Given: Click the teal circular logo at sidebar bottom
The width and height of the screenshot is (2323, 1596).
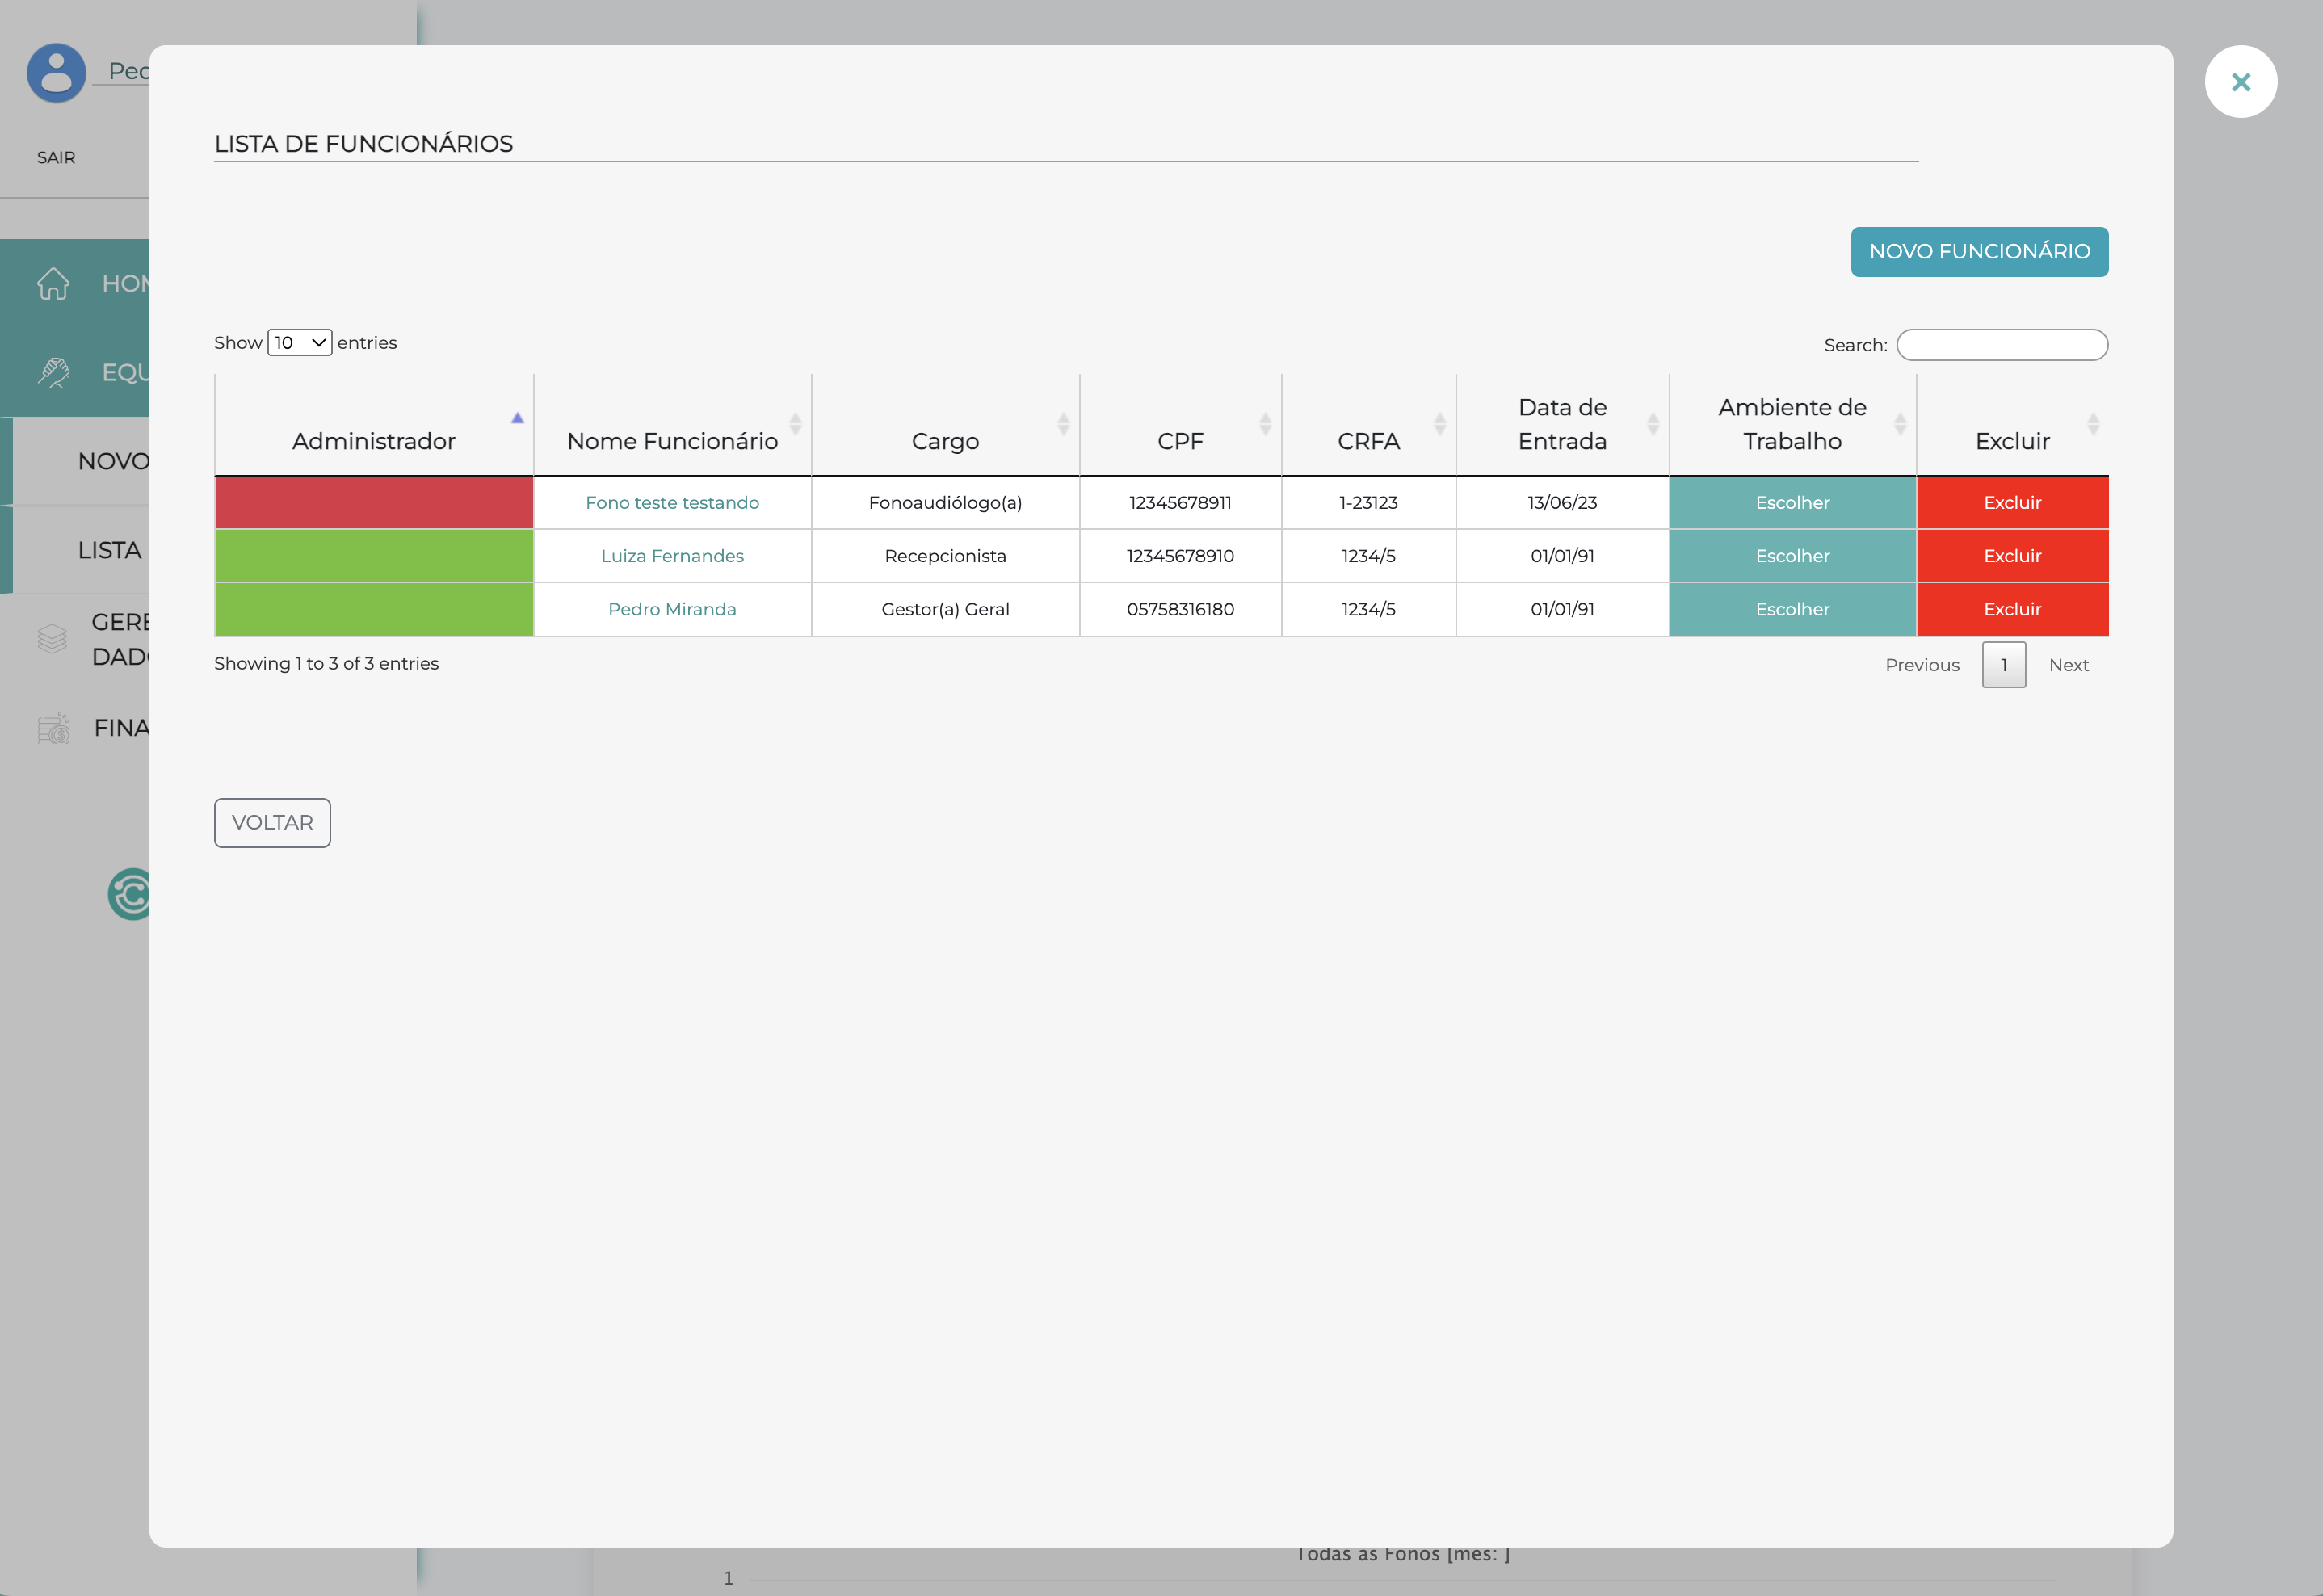Looking at the screenshot, I should [131, 894].
